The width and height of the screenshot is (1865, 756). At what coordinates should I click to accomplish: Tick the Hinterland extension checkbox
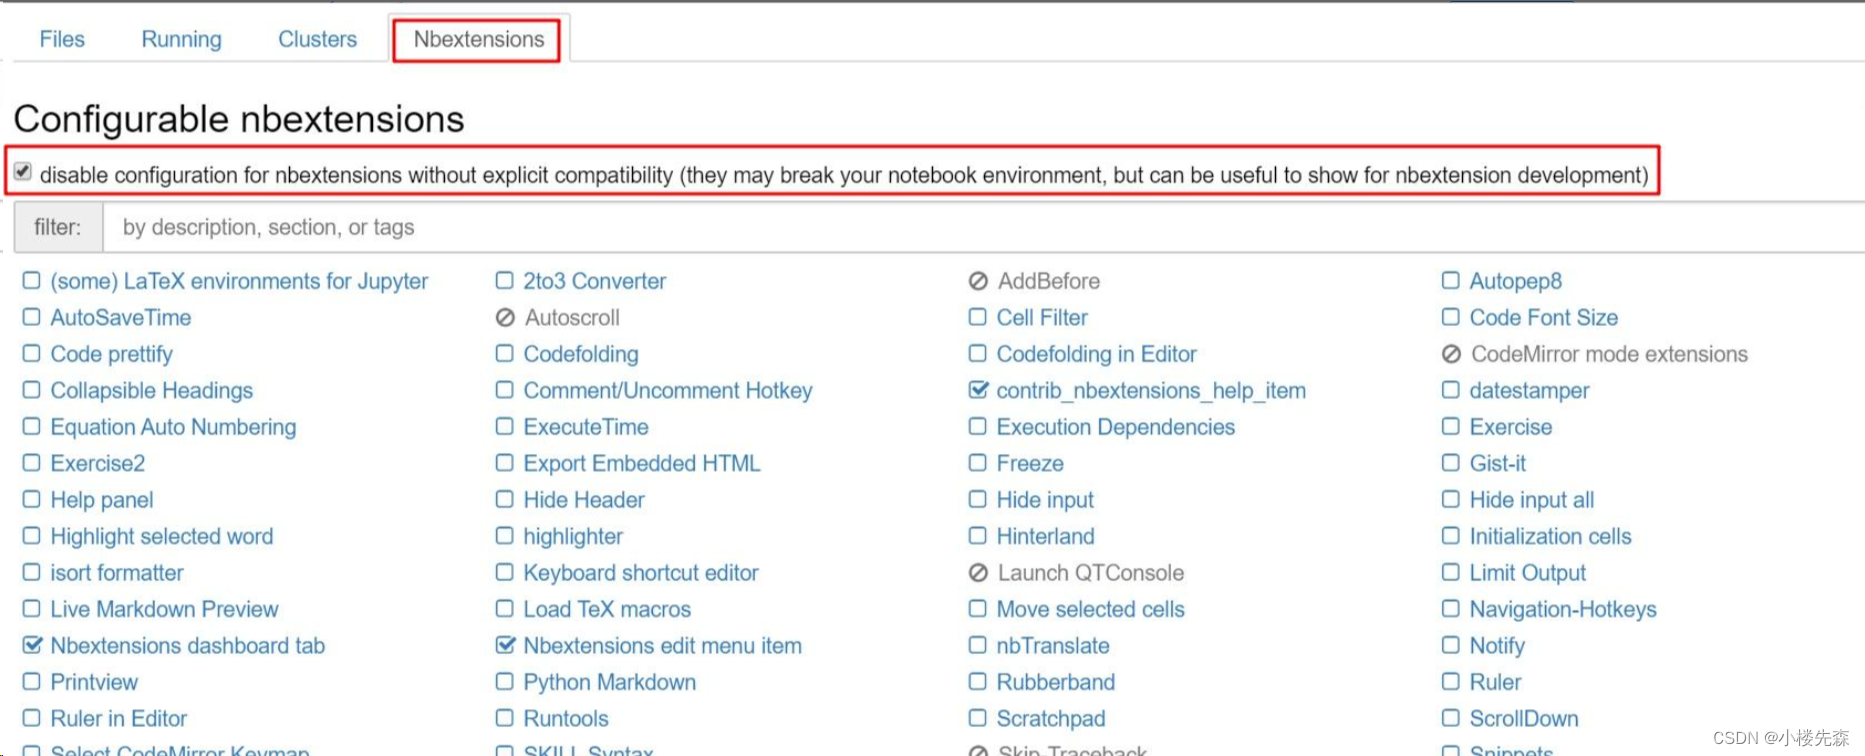click(978, 536)
